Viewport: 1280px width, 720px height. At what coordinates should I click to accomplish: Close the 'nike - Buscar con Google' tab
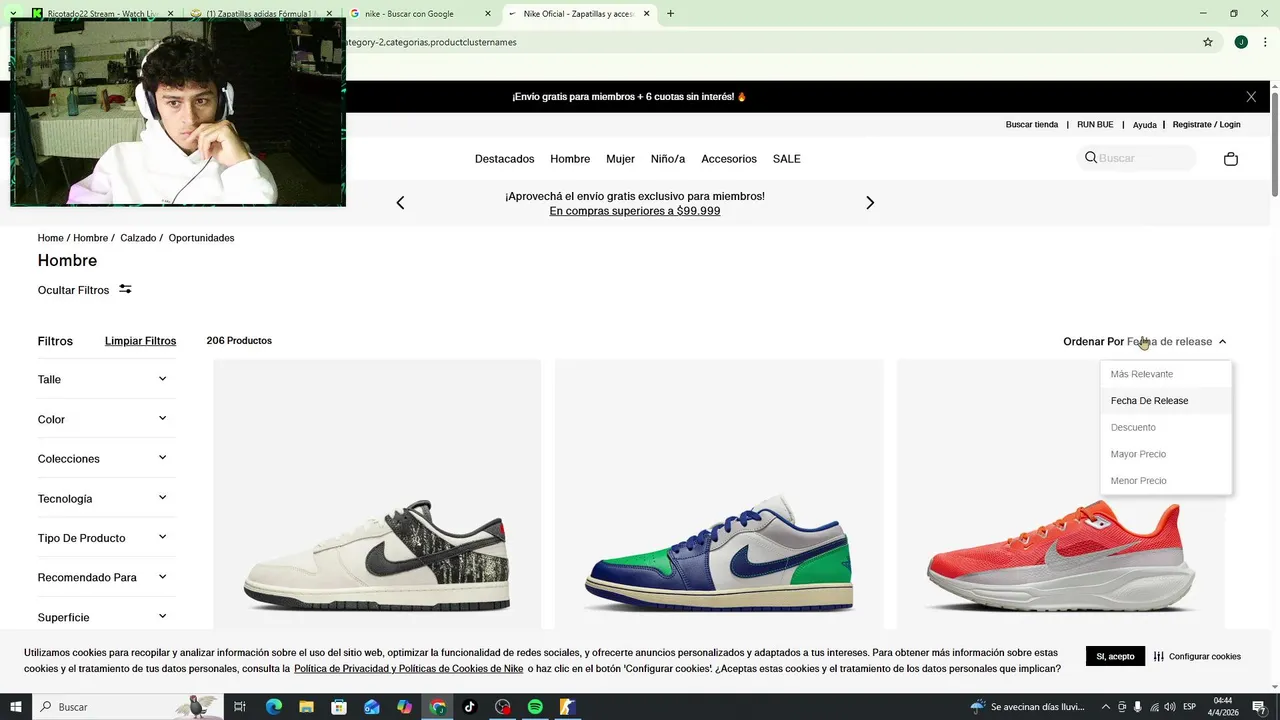pos(488,14)
